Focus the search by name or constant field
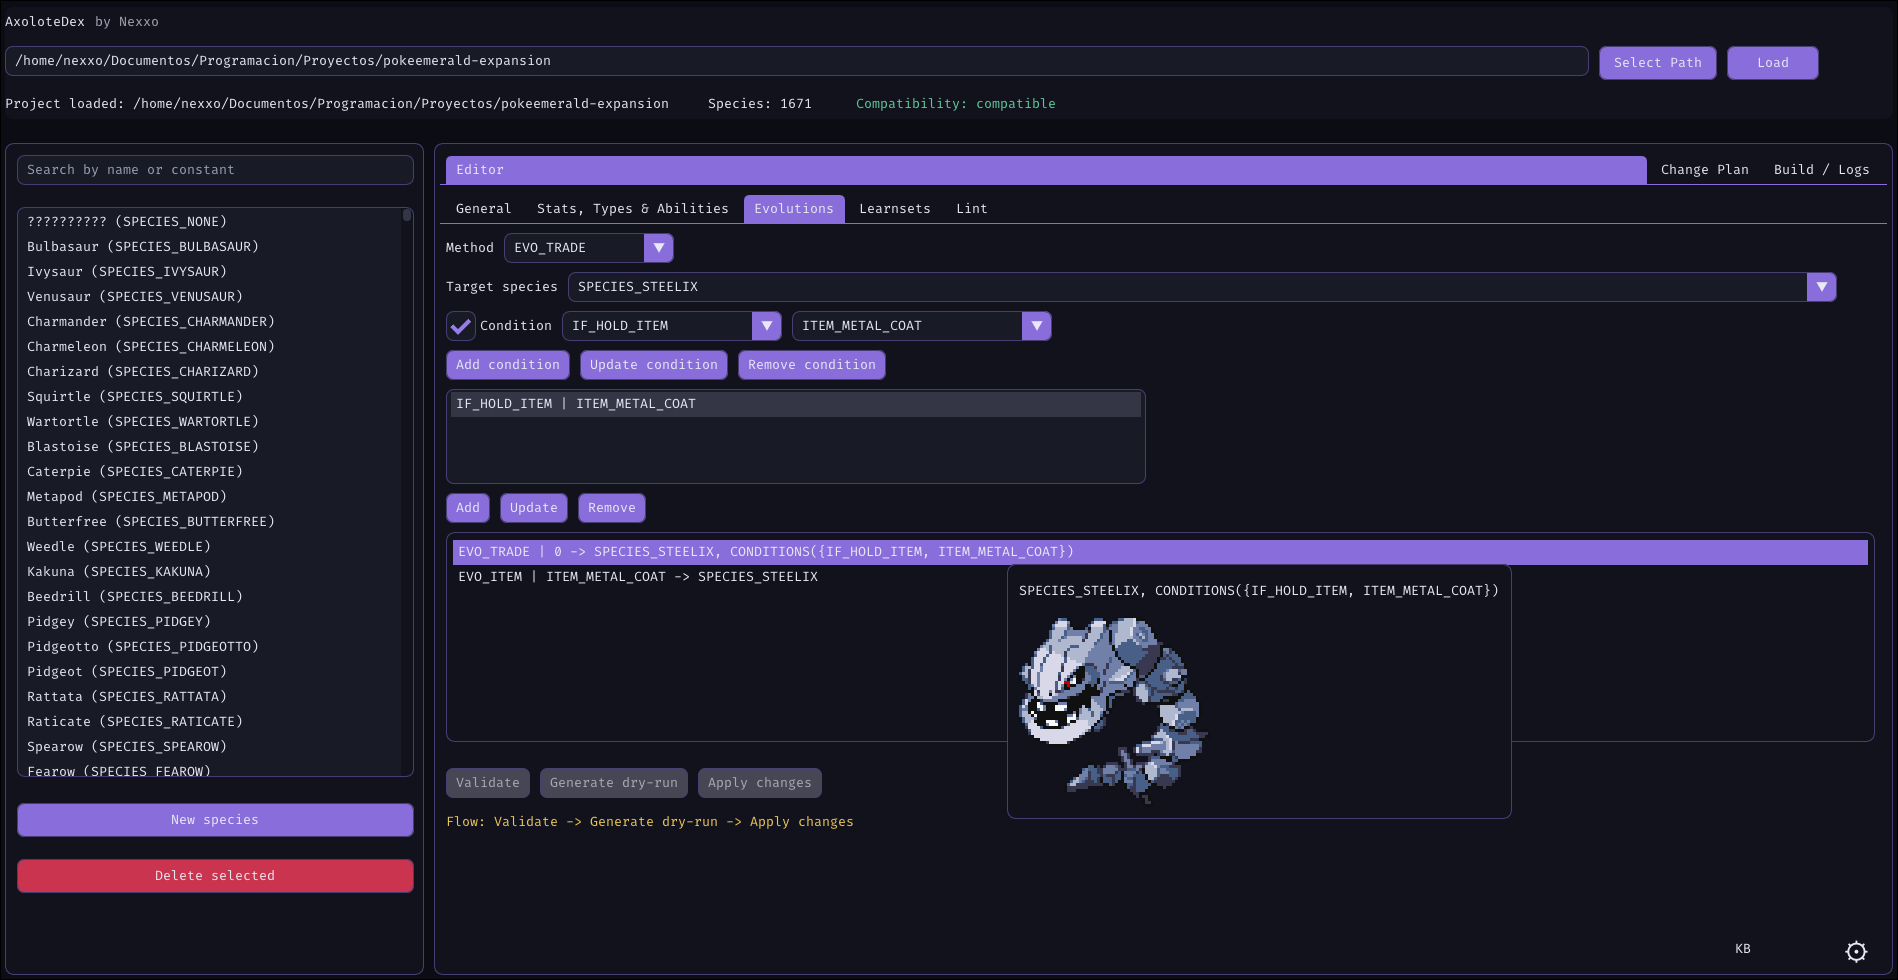Viewport: 1898px width, 980px height. coord(215,170)
